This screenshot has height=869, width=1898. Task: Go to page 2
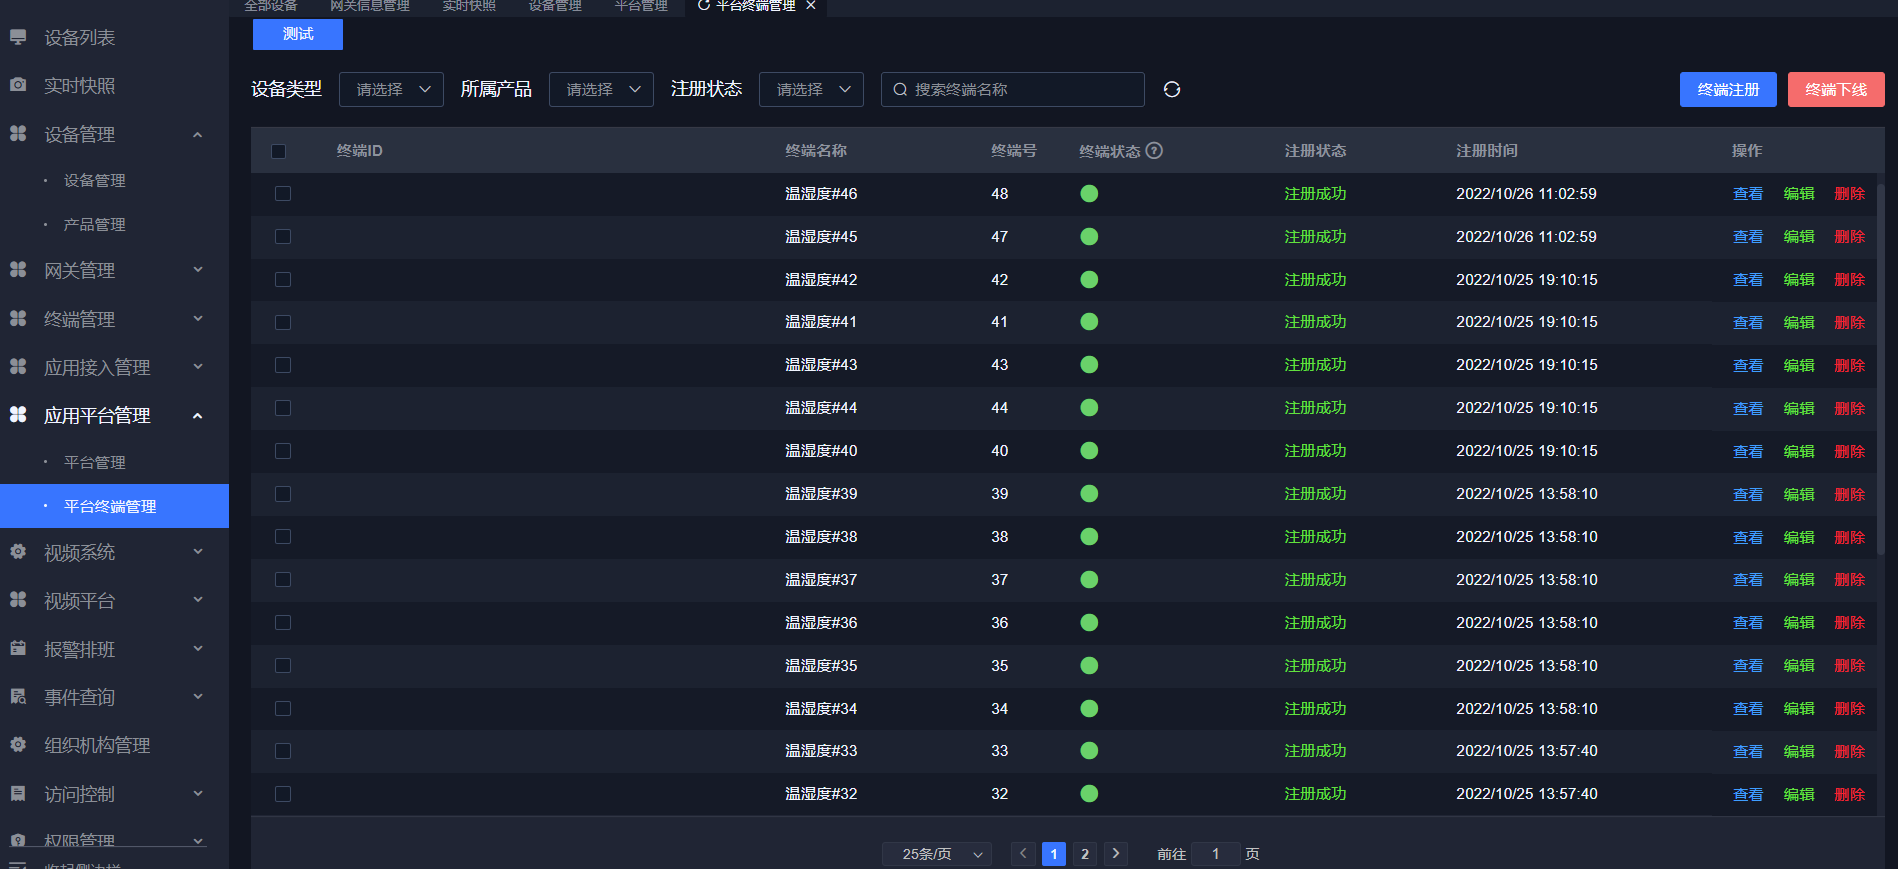tap(1085, 853)
